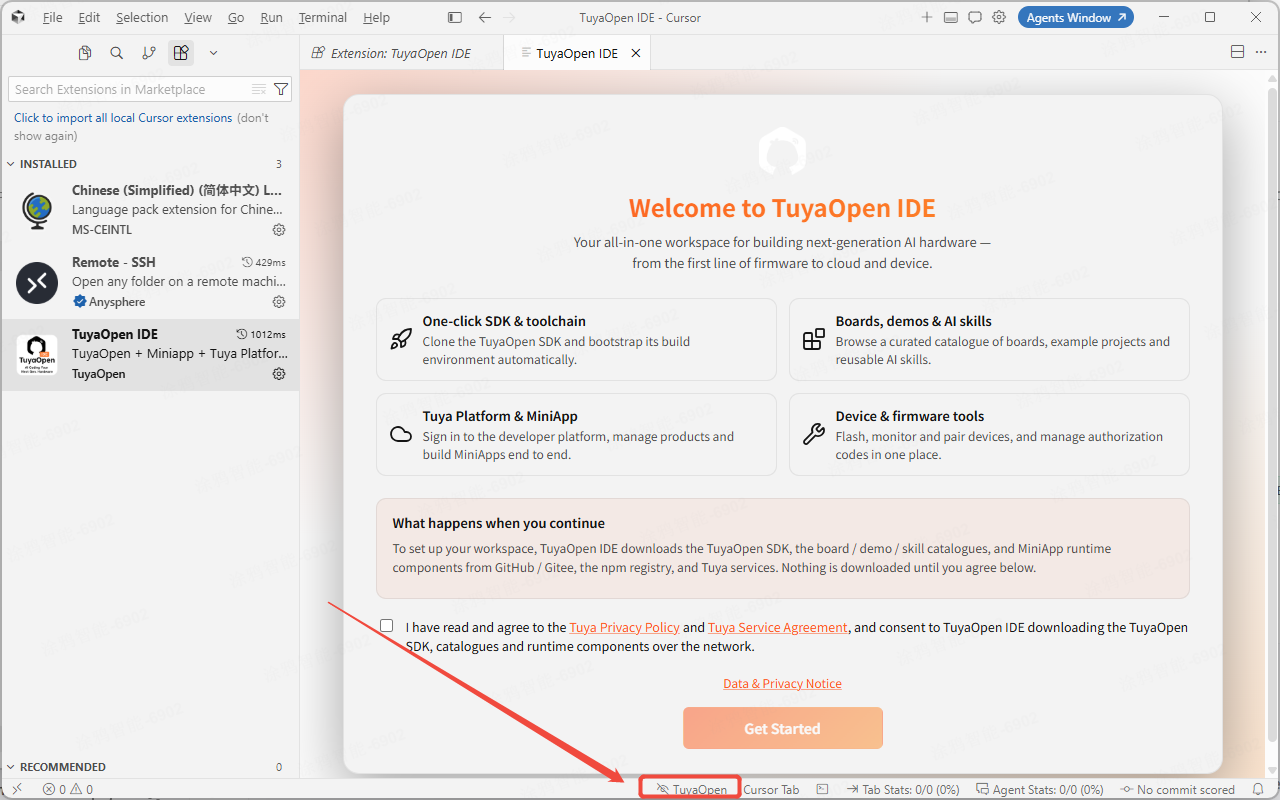The image size is (1280, 800).
Task: Toggle the primary sidebar icon in title bar
Action: [x=455, y=18]
